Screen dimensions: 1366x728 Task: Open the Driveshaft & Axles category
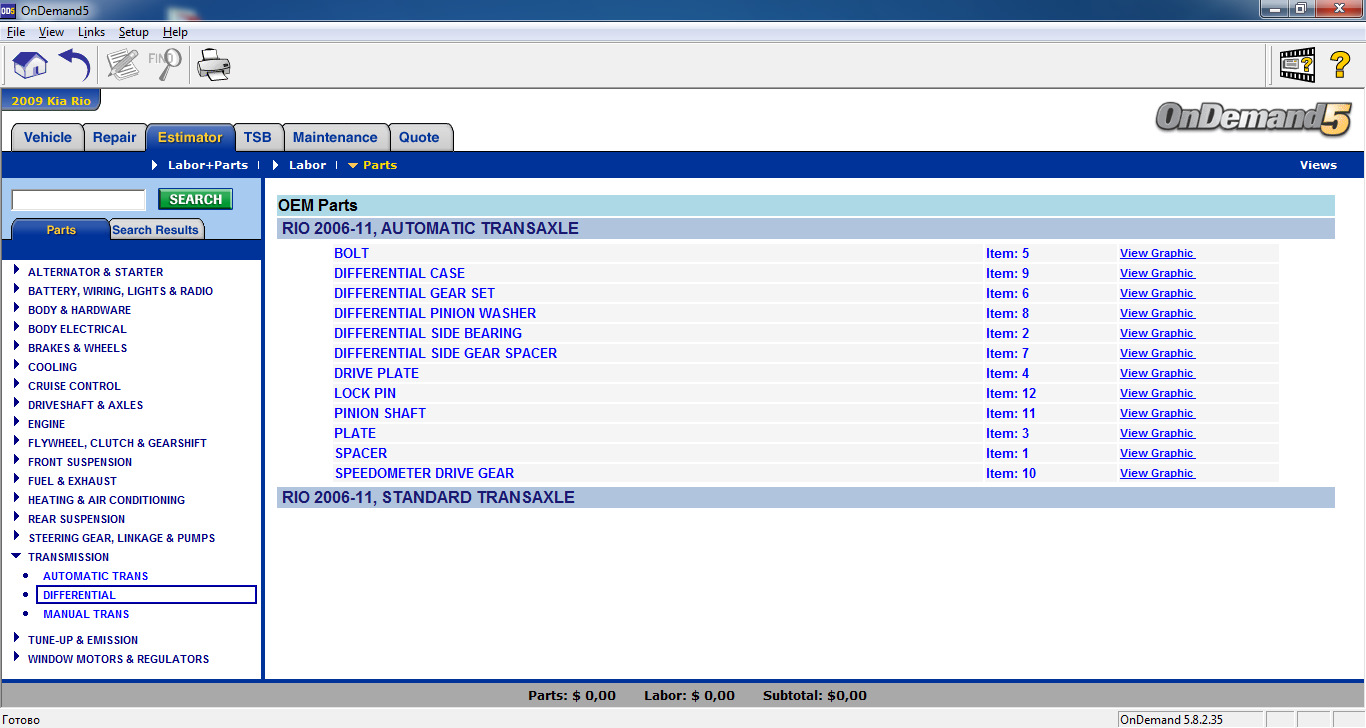(x=85, y=405)
